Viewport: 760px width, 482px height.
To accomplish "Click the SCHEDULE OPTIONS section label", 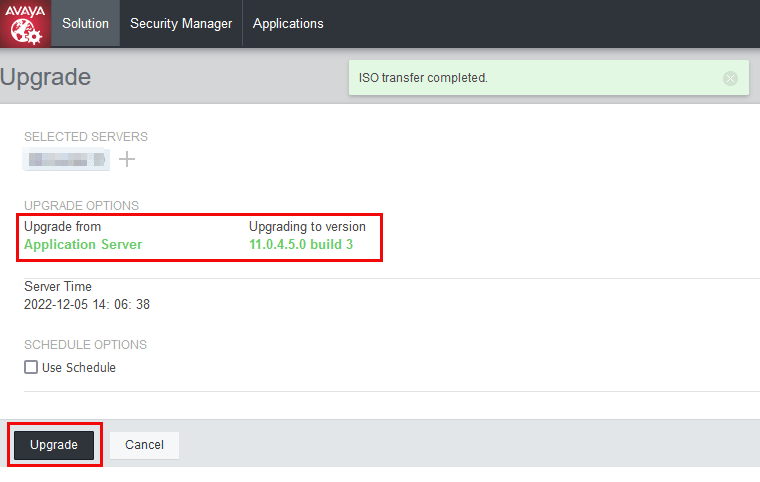I will pyautogui.click(x=85, y=345).
